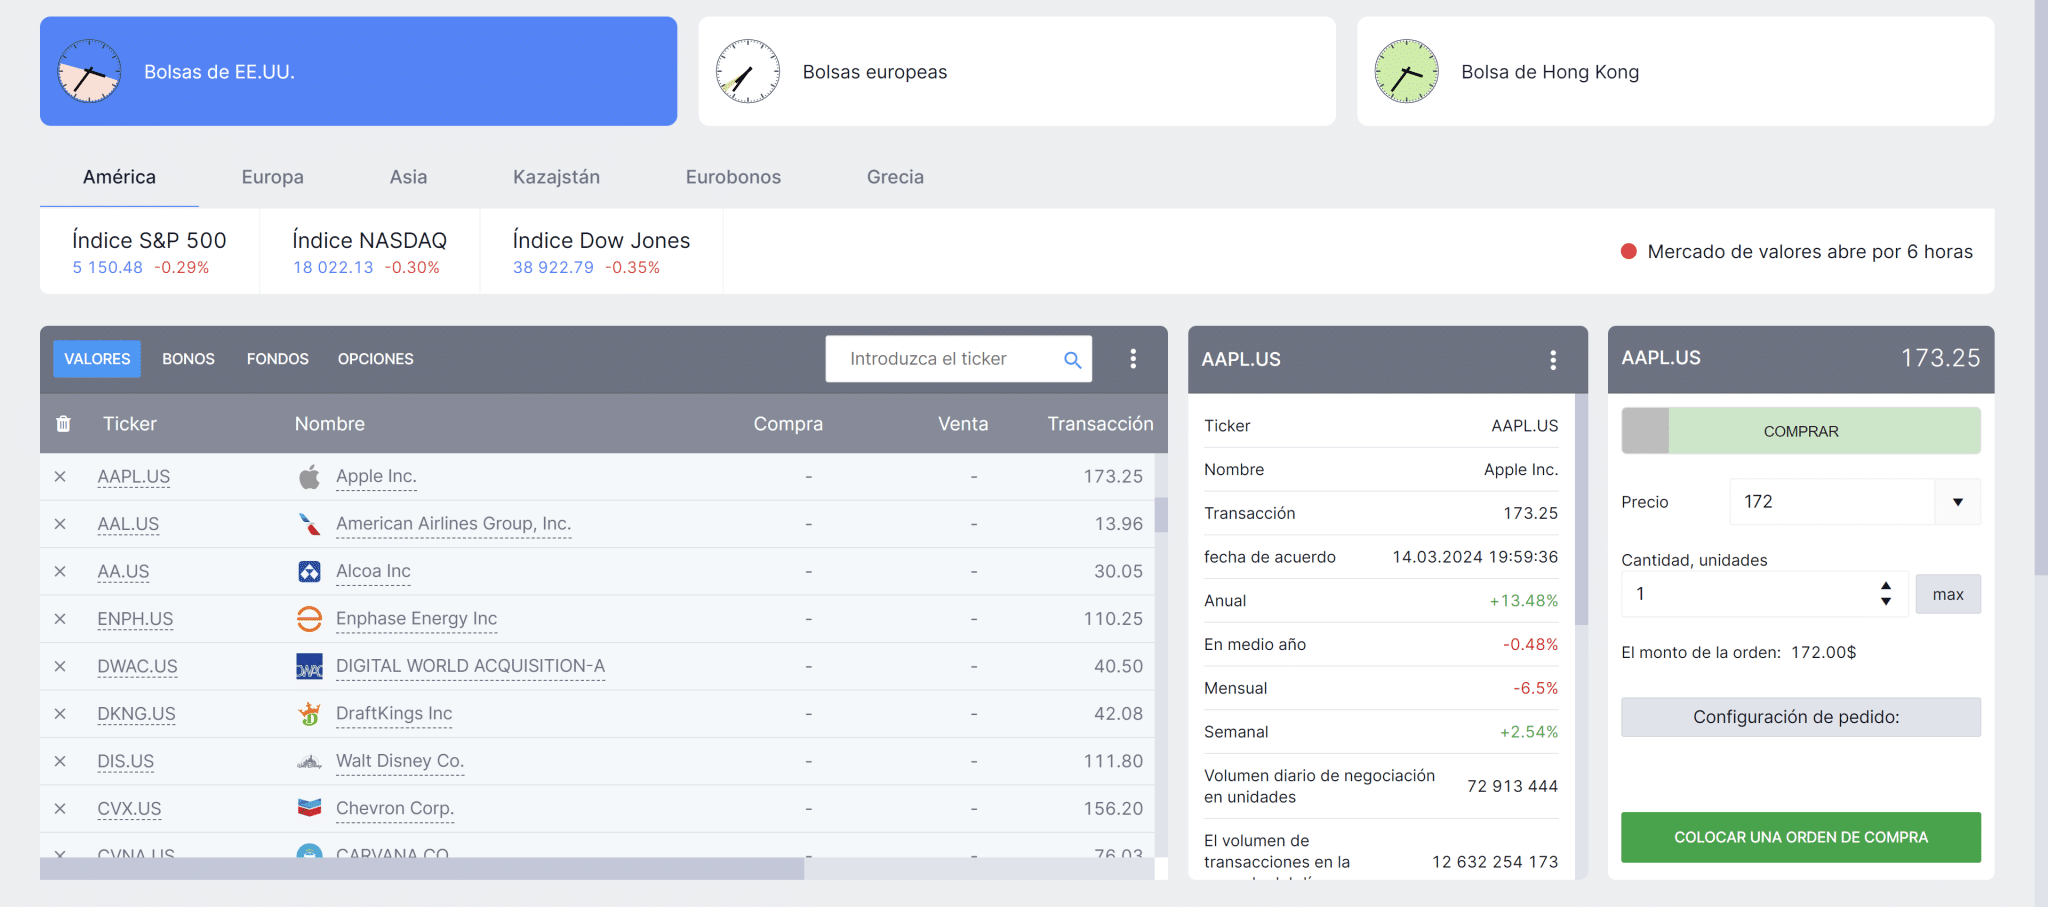Open the Chevron Corp. name link
2048x907 pixels.
[395, 809]
